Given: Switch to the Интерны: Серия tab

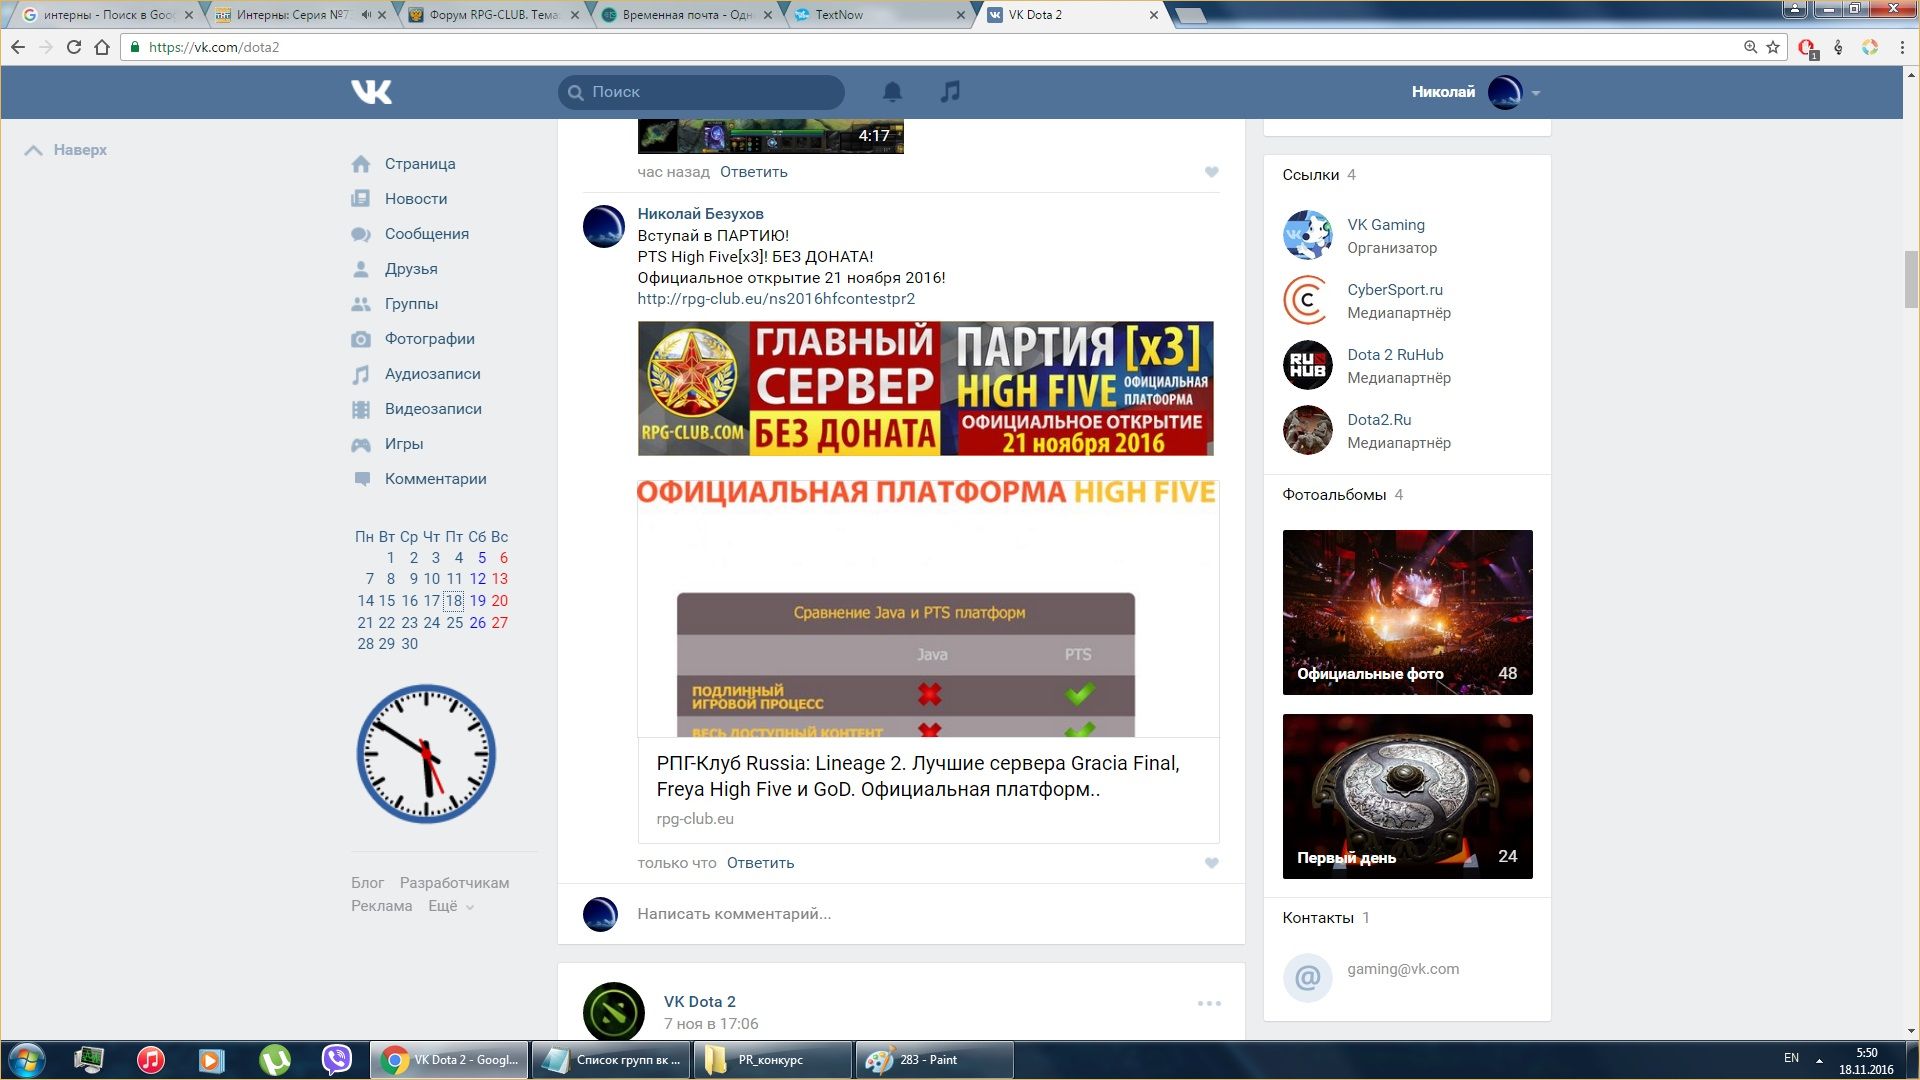Looking at the screenshot, I should click(x=292, y=15).
